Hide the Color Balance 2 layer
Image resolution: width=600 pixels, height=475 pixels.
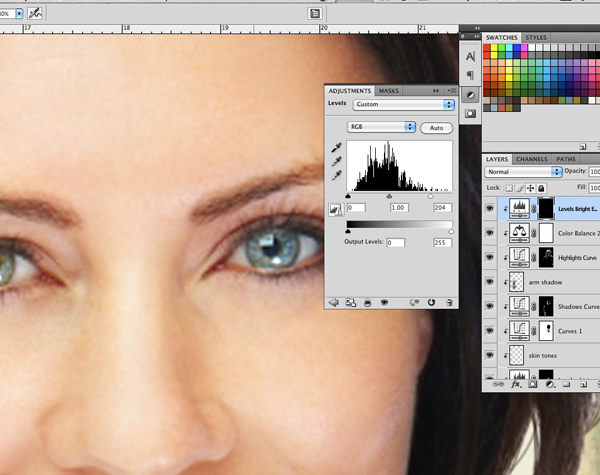click(489, 233)
